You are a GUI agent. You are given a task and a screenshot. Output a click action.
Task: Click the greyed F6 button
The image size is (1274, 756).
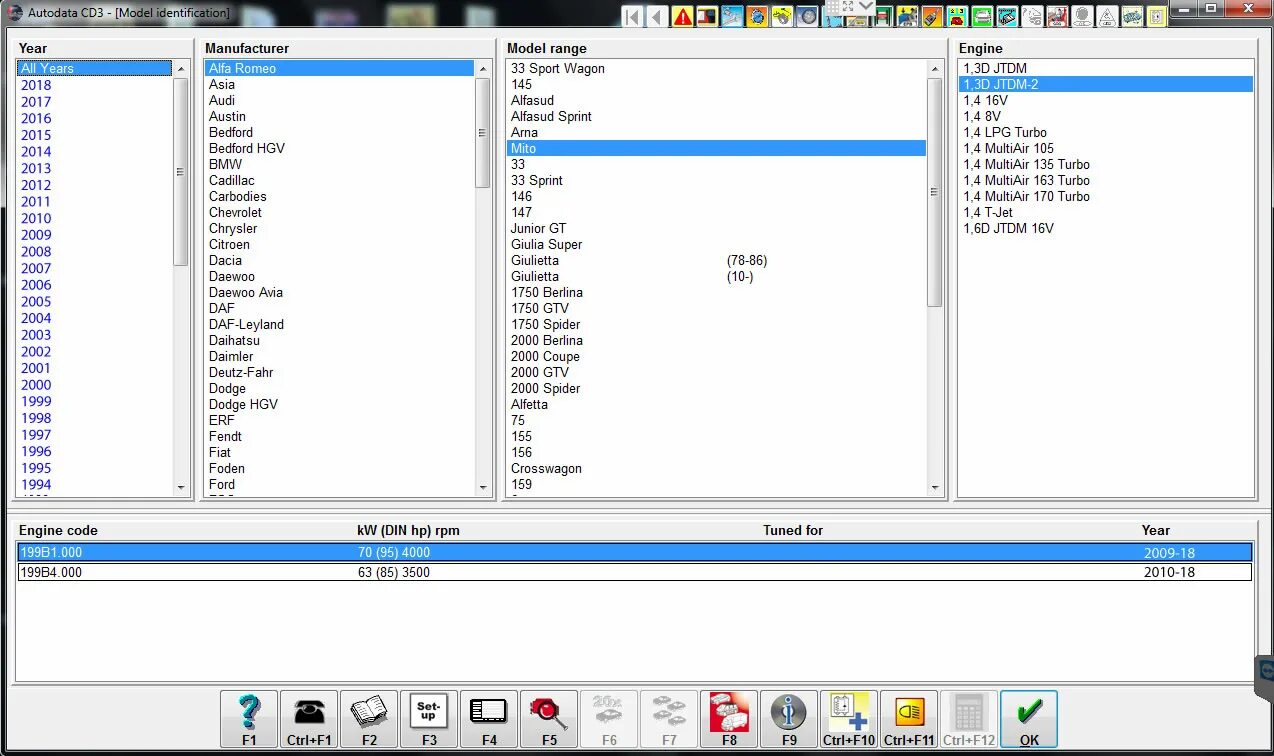pyautogui.click(x=609, y=719)
